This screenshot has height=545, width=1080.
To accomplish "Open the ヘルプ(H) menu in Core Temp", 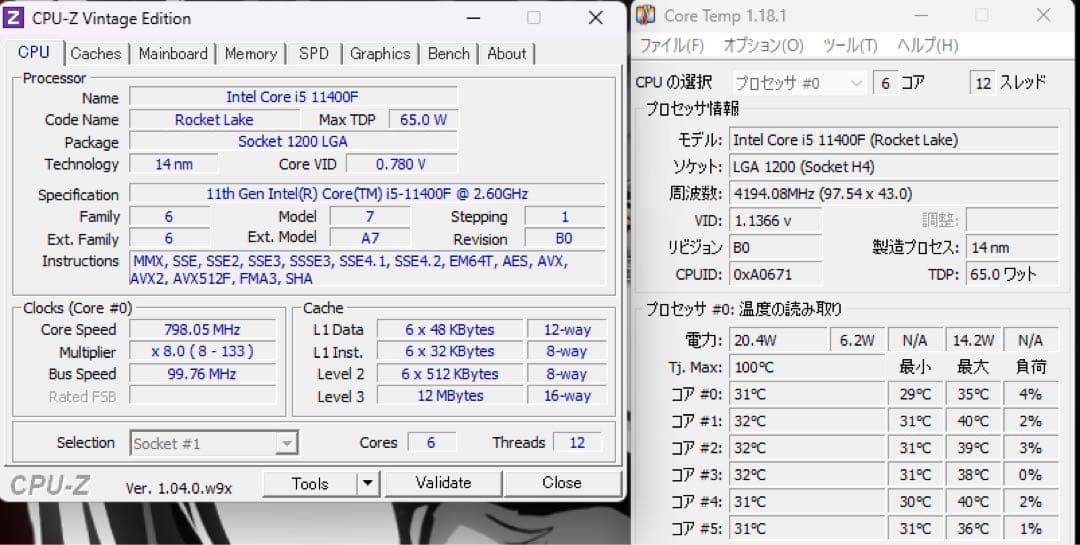I will point(927,45).
